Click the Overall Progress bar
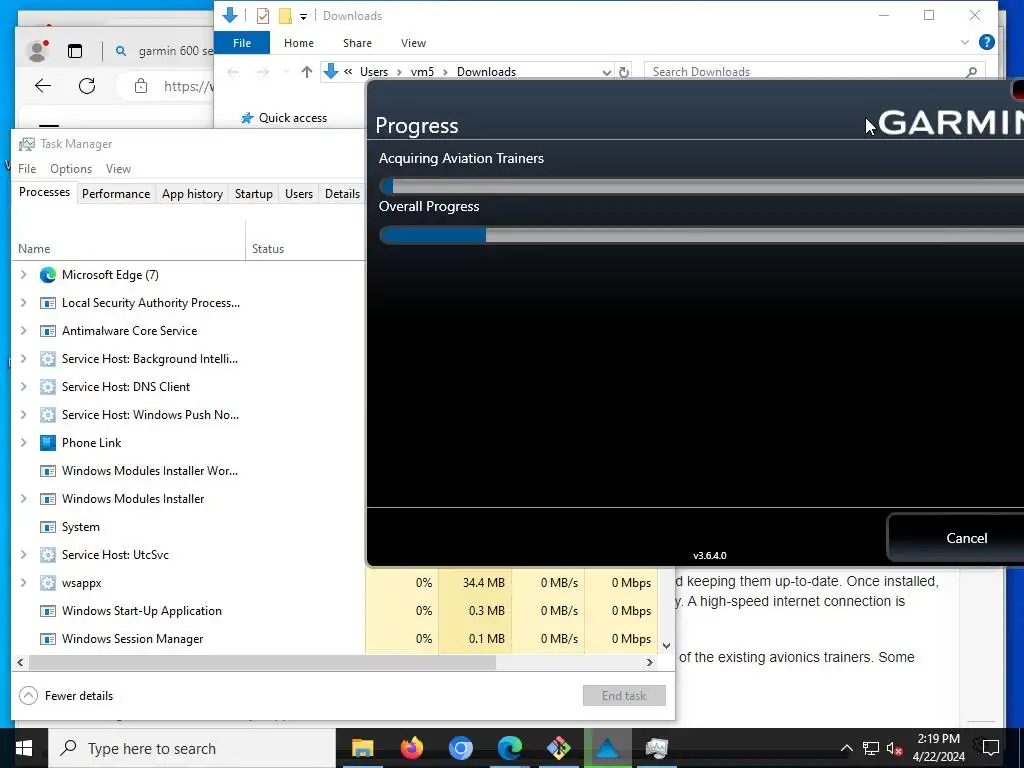The image size is (1024, 768). (x=701, y=235)
